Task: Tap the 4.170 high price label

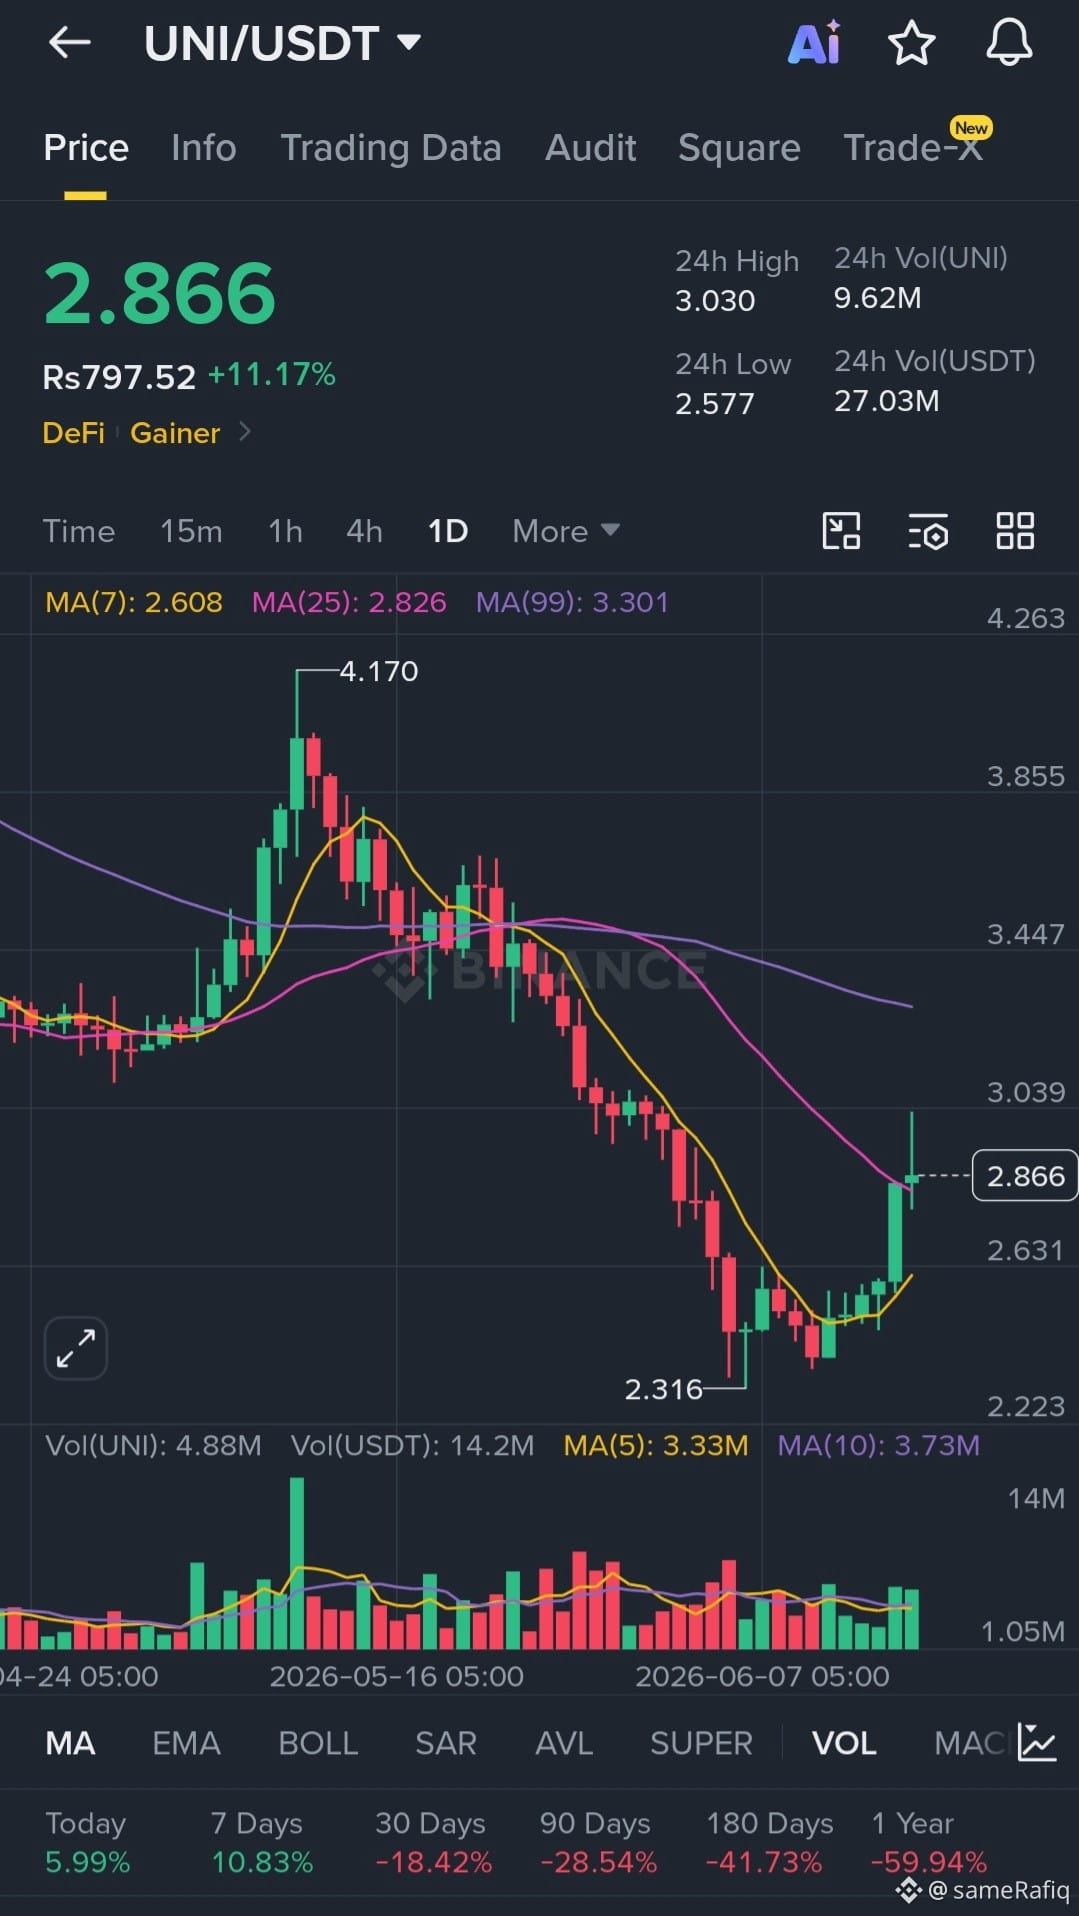Action: (x=379, y=671)
